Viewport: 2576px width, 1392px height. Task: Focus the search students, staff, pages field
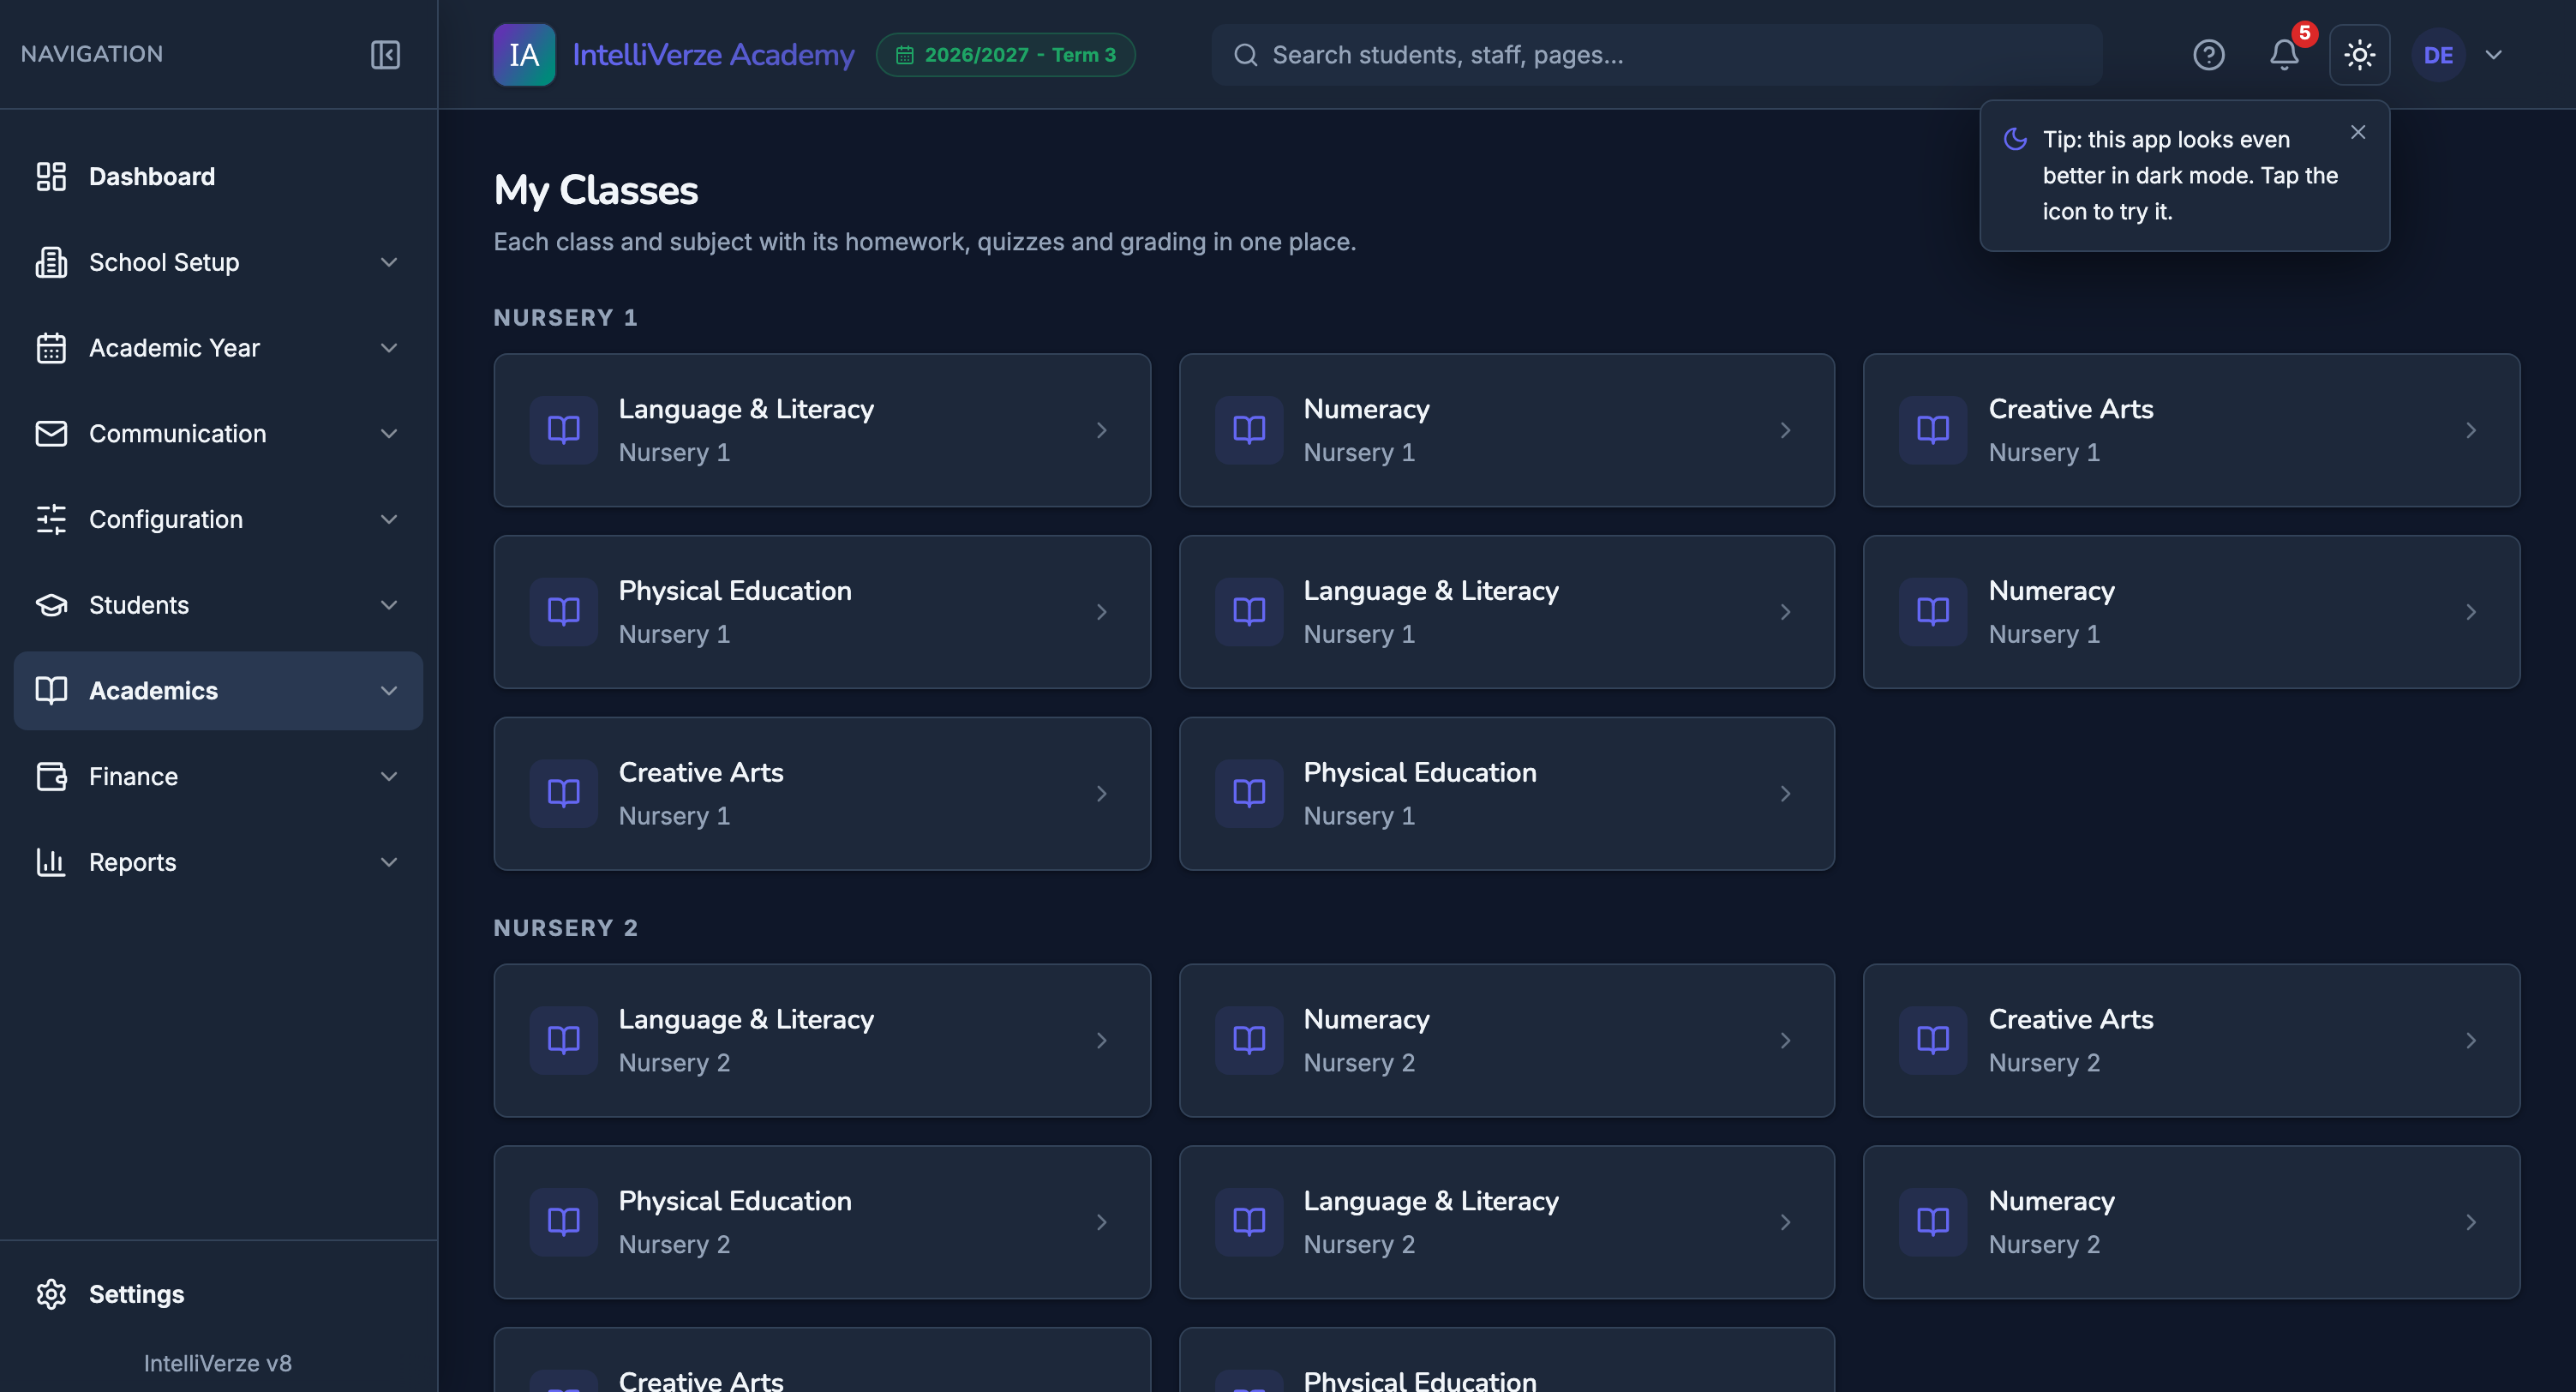click(1656, 55)
